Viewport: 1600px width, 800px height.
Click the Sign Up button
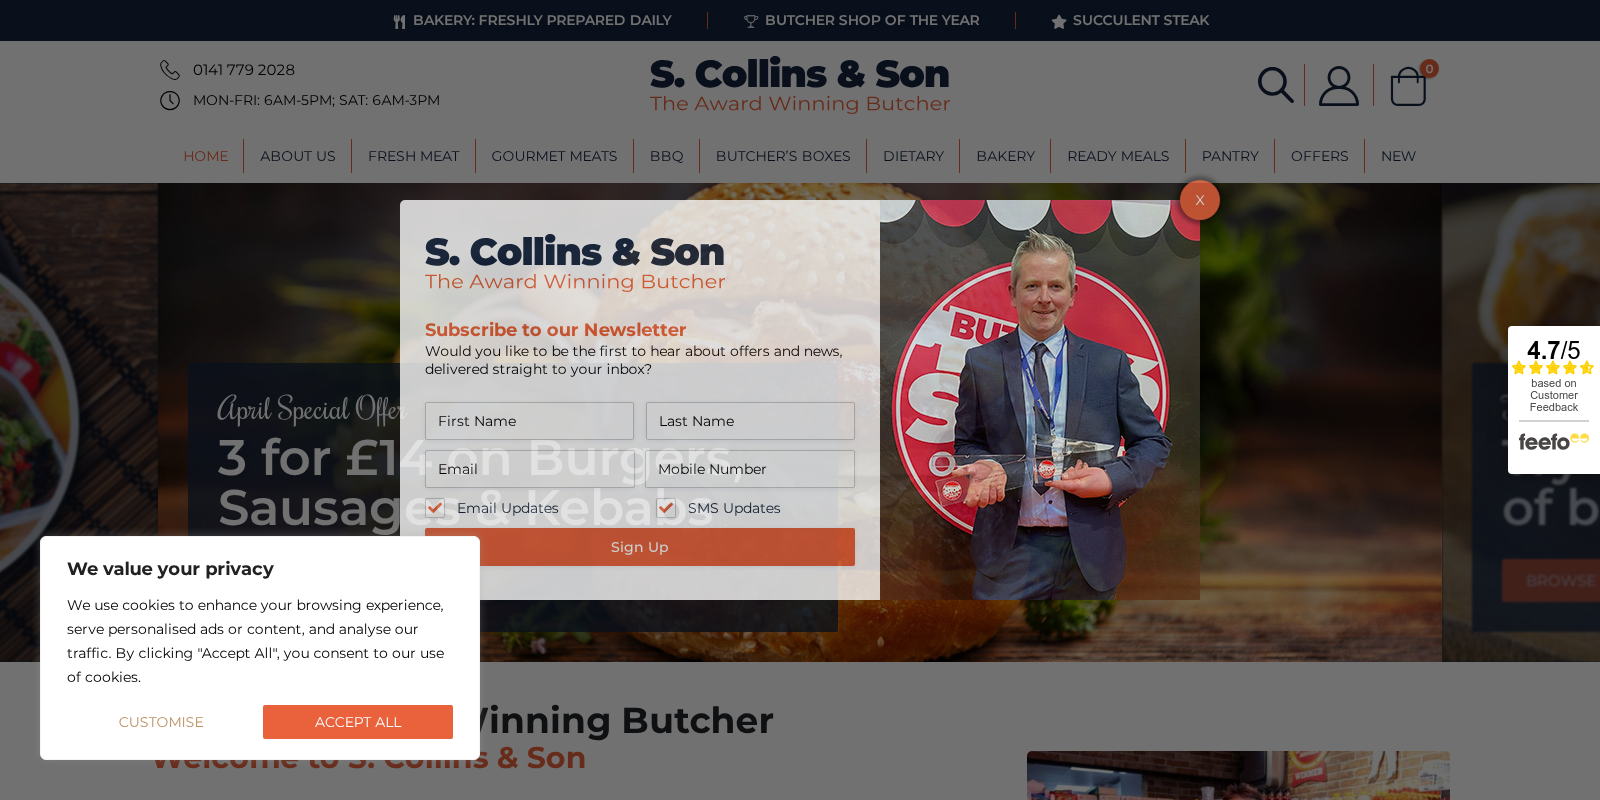tap(640, 547)
